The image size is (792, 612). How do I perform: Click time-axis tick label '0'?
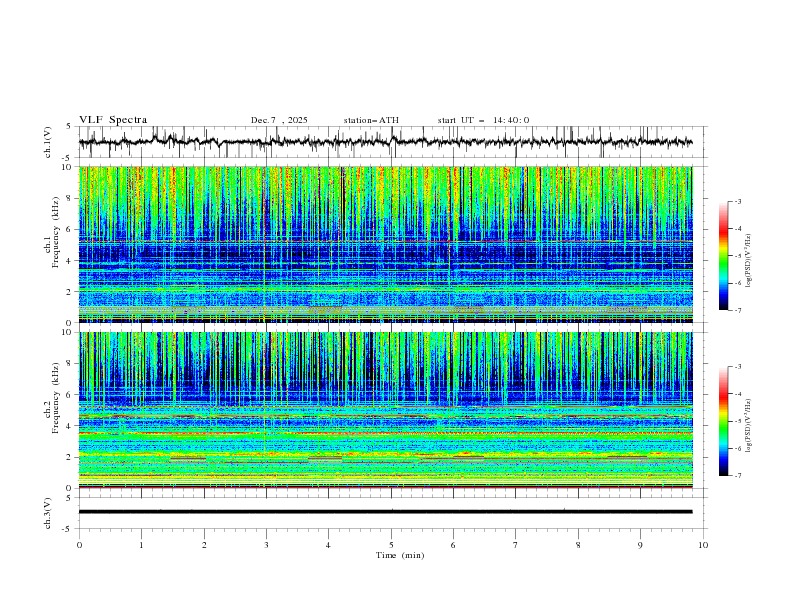pyautogui.click(x=79, y=545)
